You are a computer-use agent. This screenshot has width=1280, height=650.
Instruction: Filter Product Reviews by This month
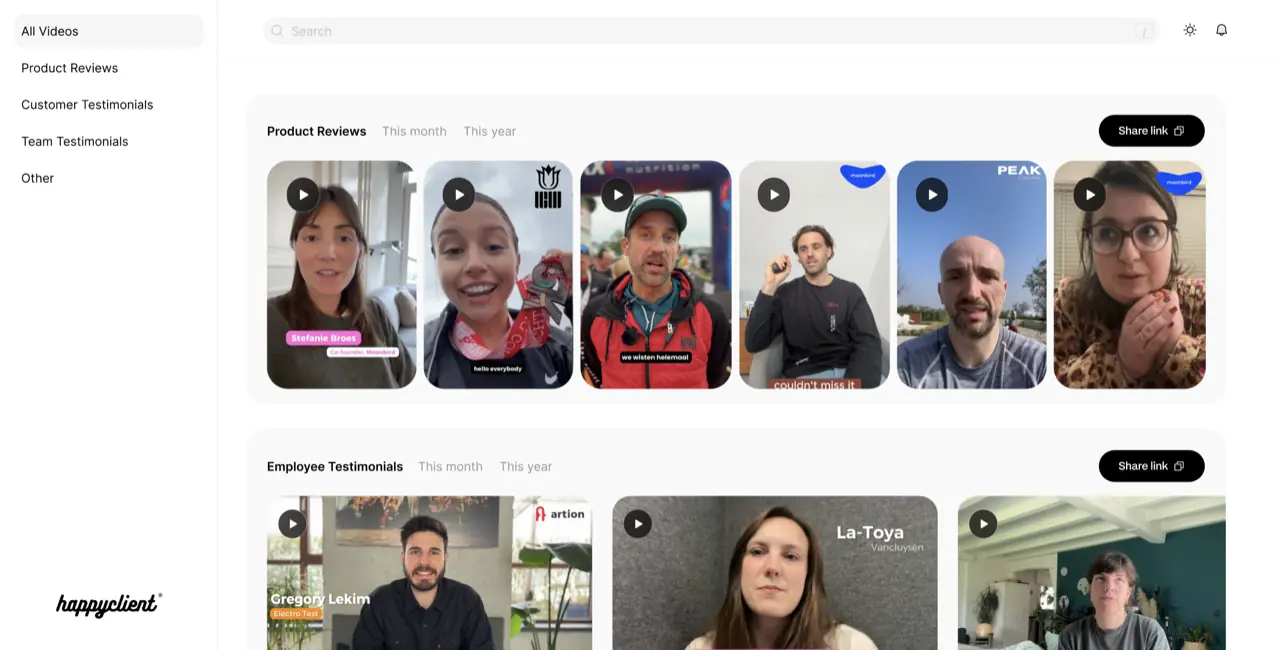(414, 131)
